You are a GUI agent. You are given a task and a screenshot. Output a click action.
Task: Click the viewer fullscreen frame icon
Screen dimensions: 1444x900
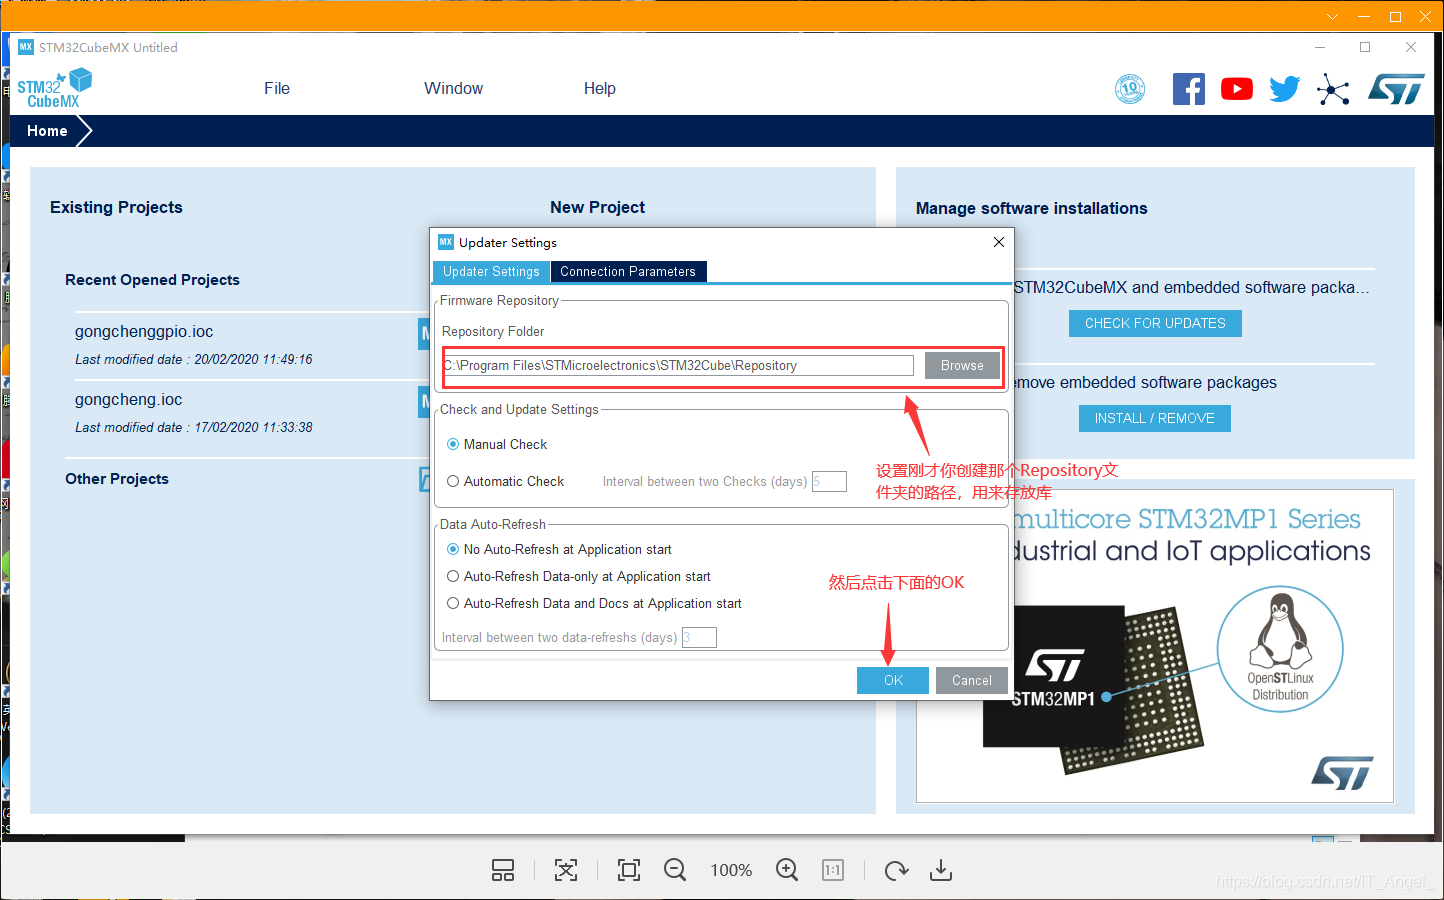click(x=629, y=870)
